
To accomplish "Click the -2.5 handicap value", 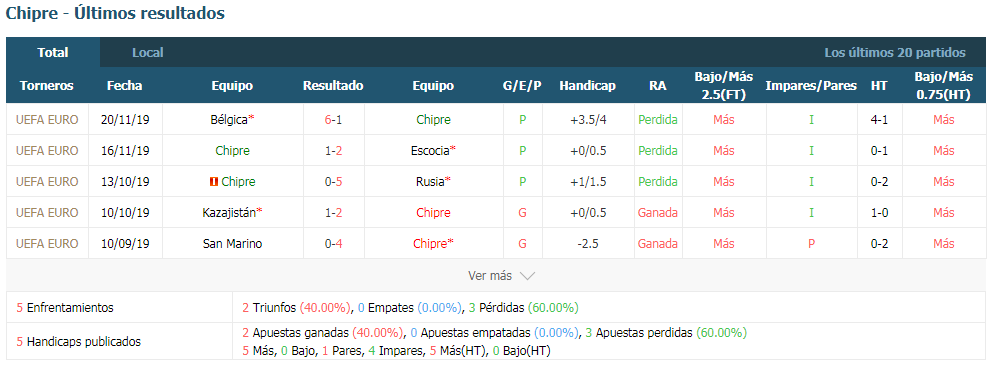I will [587, 244].
